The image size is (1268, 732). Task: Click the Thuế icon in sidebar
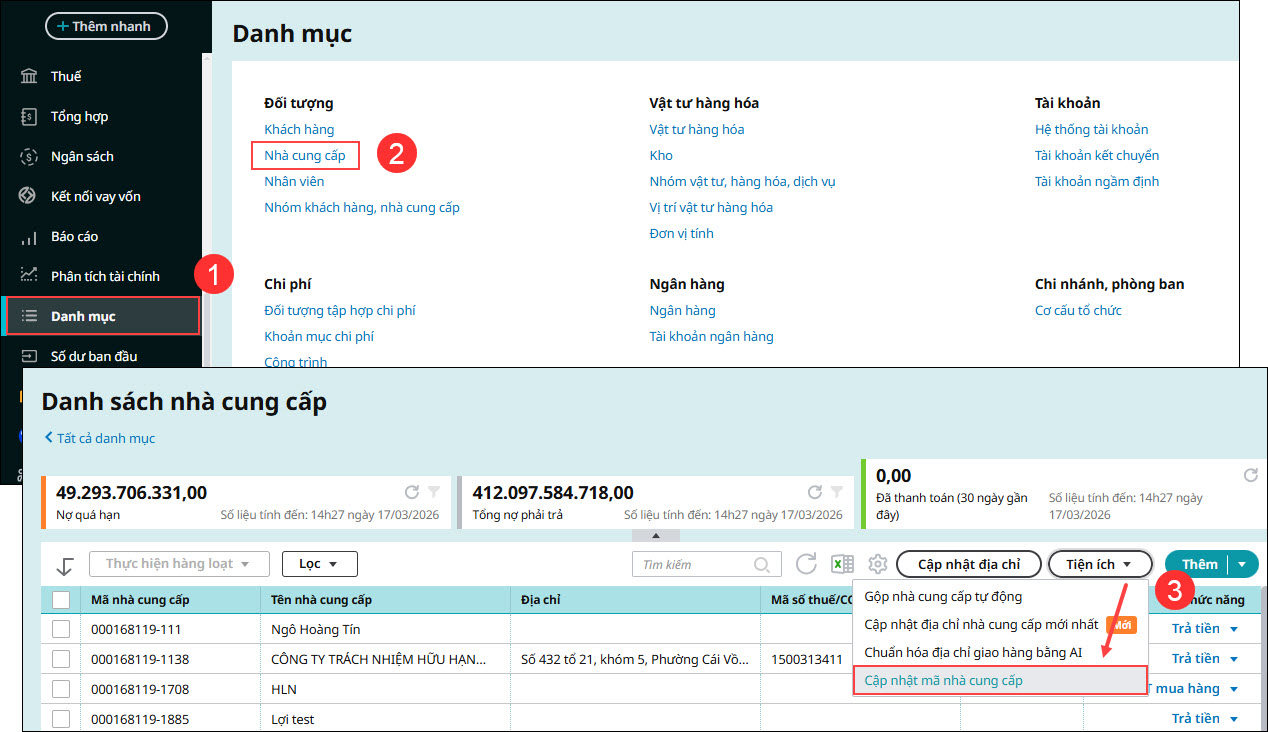tap(29, 77)
